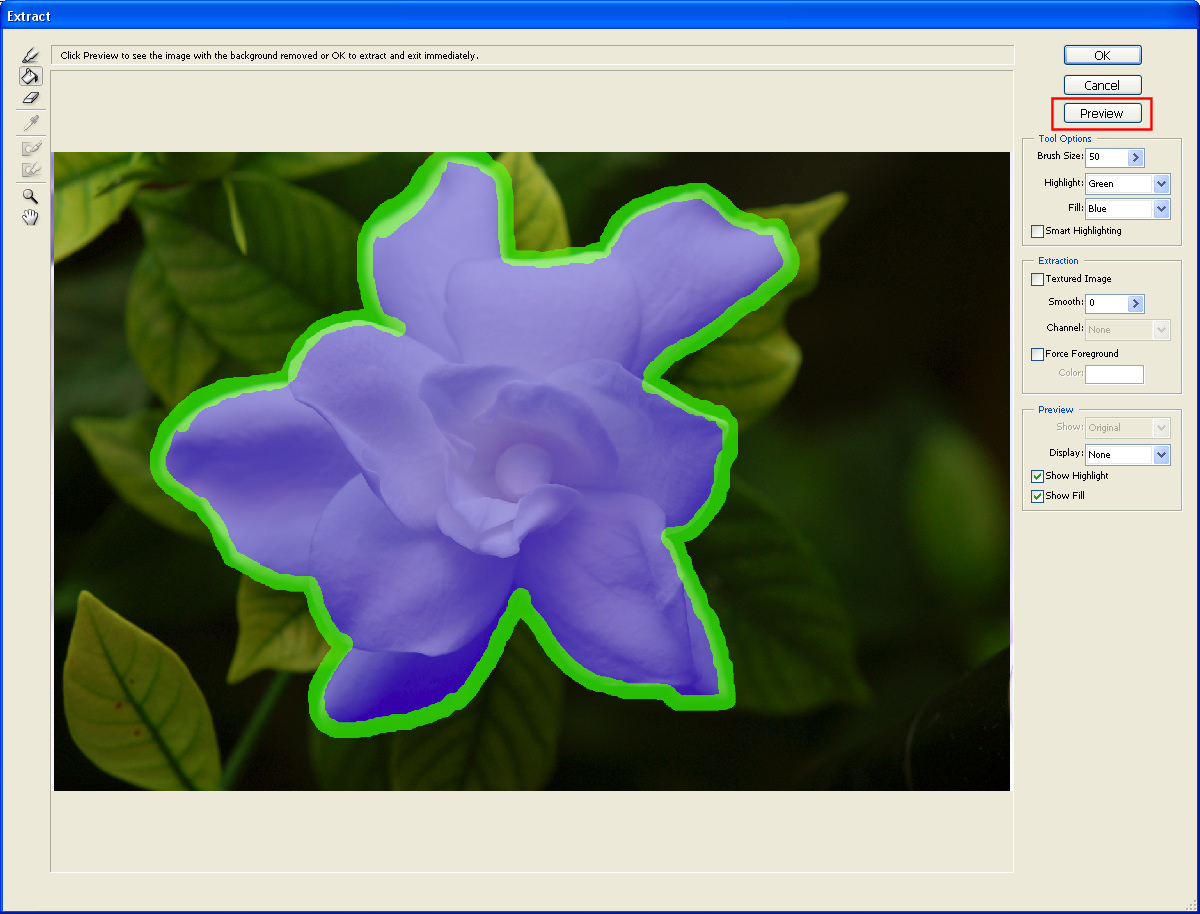Viewport: 1200px width, 914px height.
Task: Click the Force Foreground color swatch
Action: coord(1114,374)
